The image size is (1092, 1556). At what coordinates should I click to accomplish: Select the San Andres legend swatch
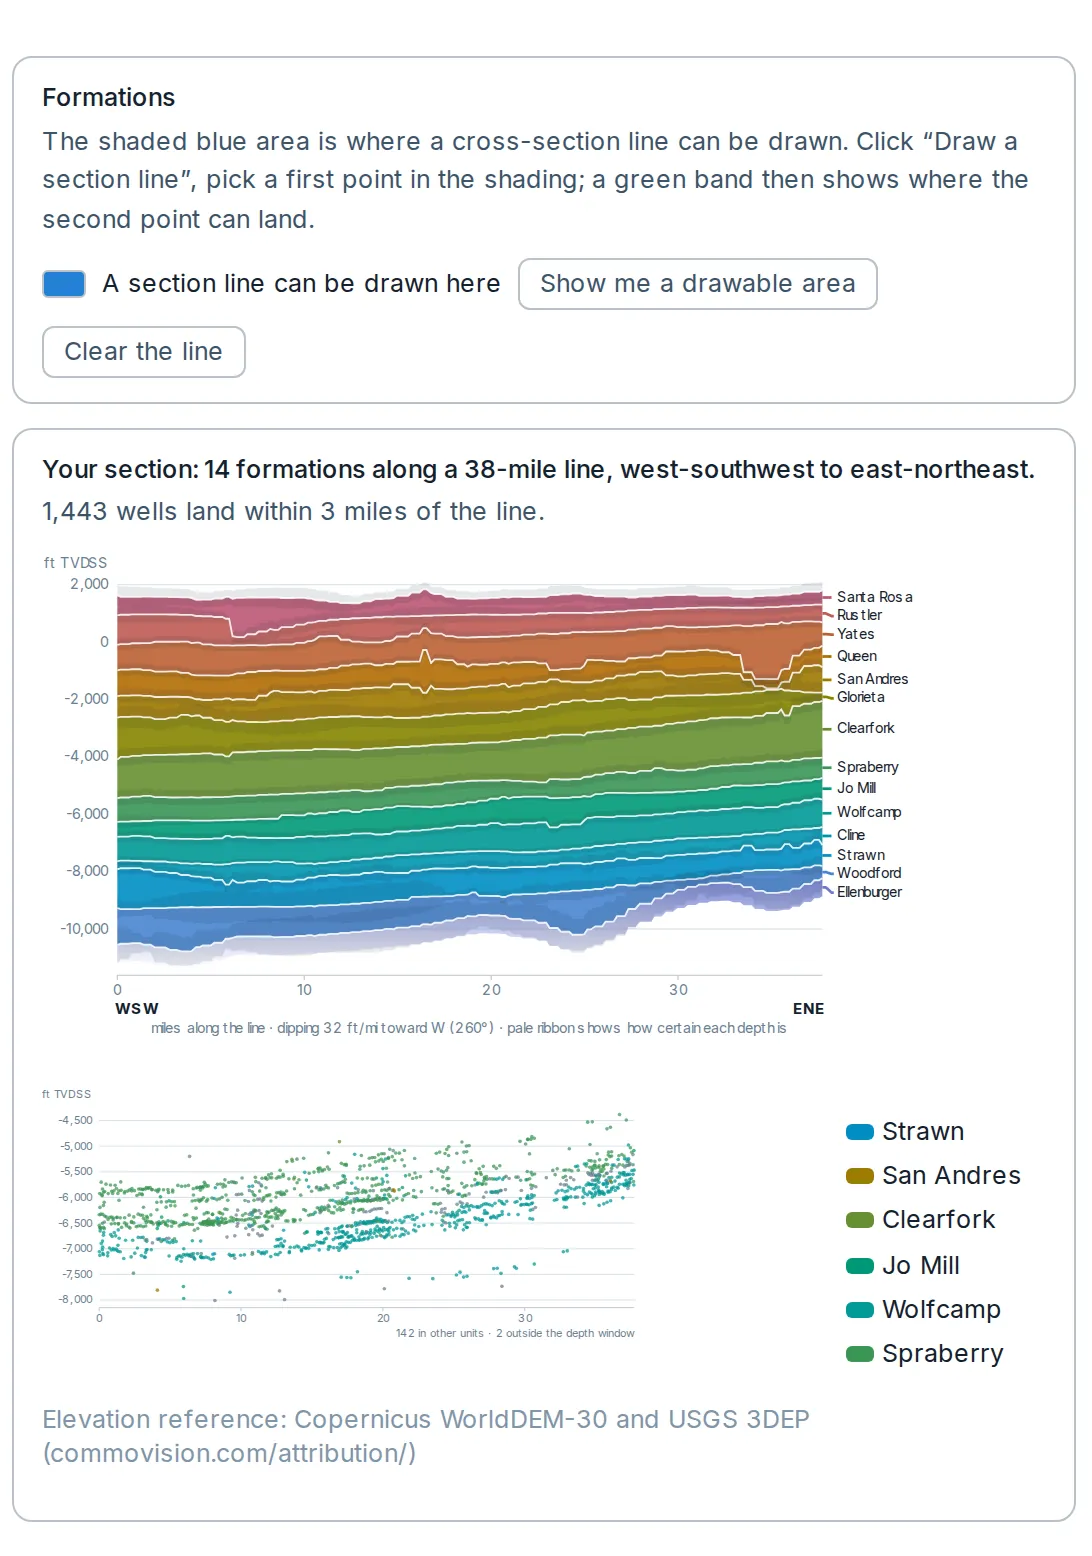point(860,1176)
